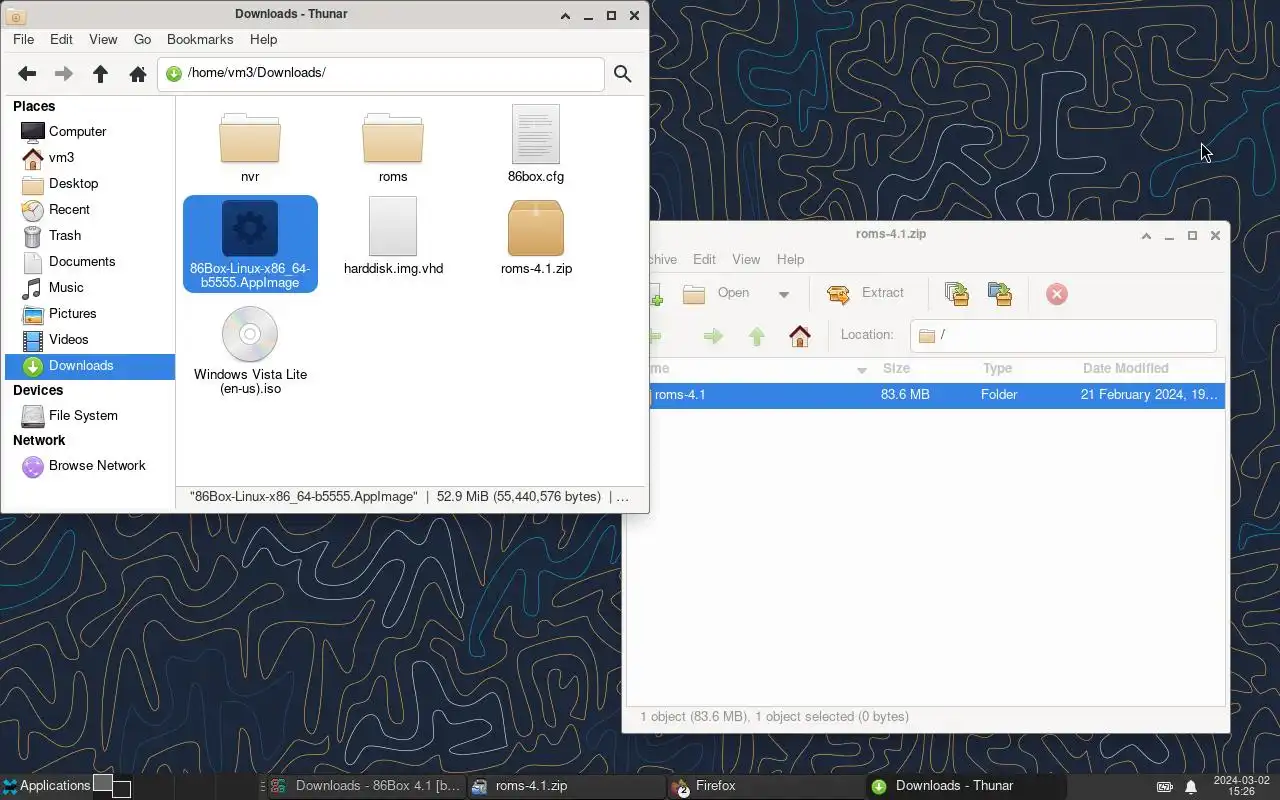Viewport: 1280px width, 800px height.
Task: Switch to second workspace in pager
Action: [121, 790]
